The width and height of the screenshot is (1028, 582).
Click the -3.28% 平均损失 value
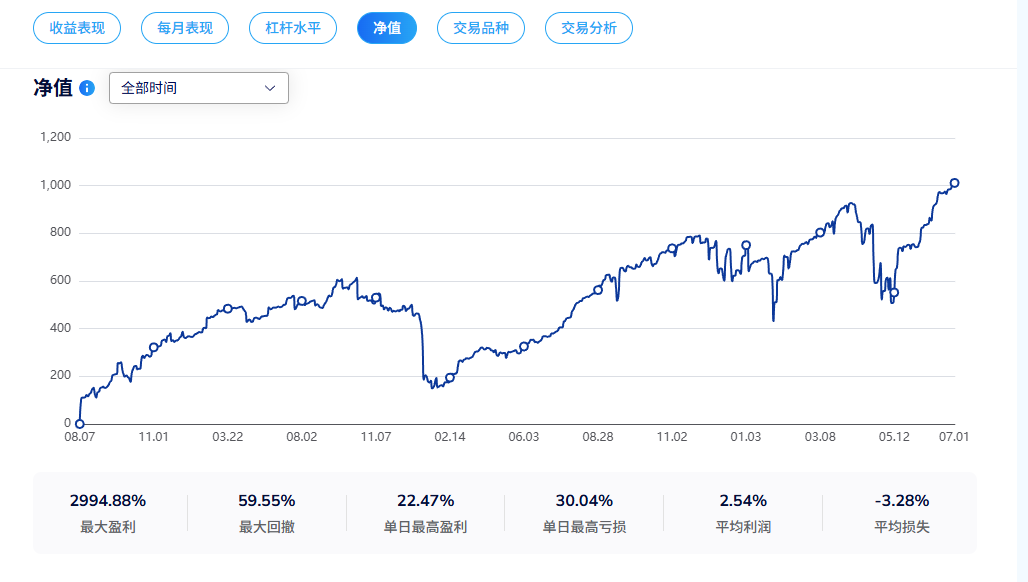[x=902, y=501]
